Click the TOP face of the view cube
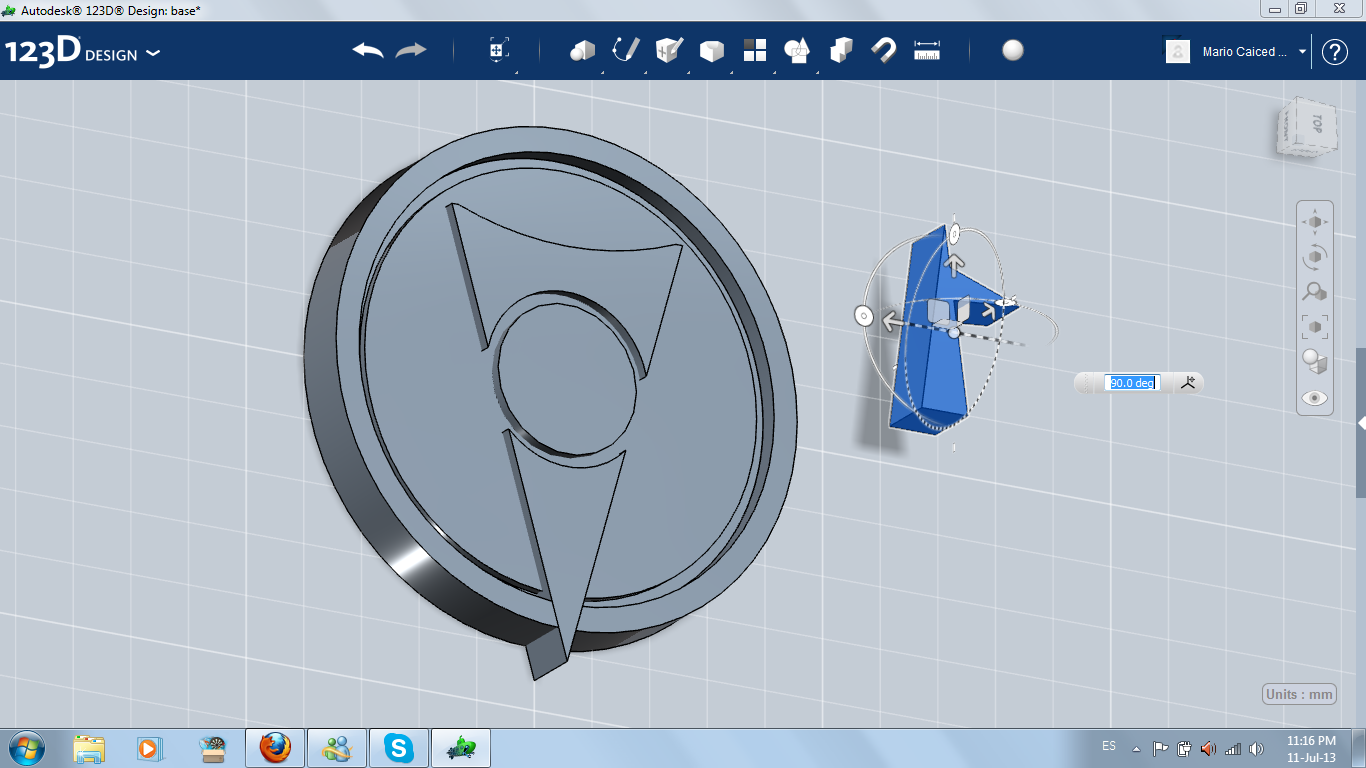This screenshot has width=1366, height=768. (x=1315, y=125)
